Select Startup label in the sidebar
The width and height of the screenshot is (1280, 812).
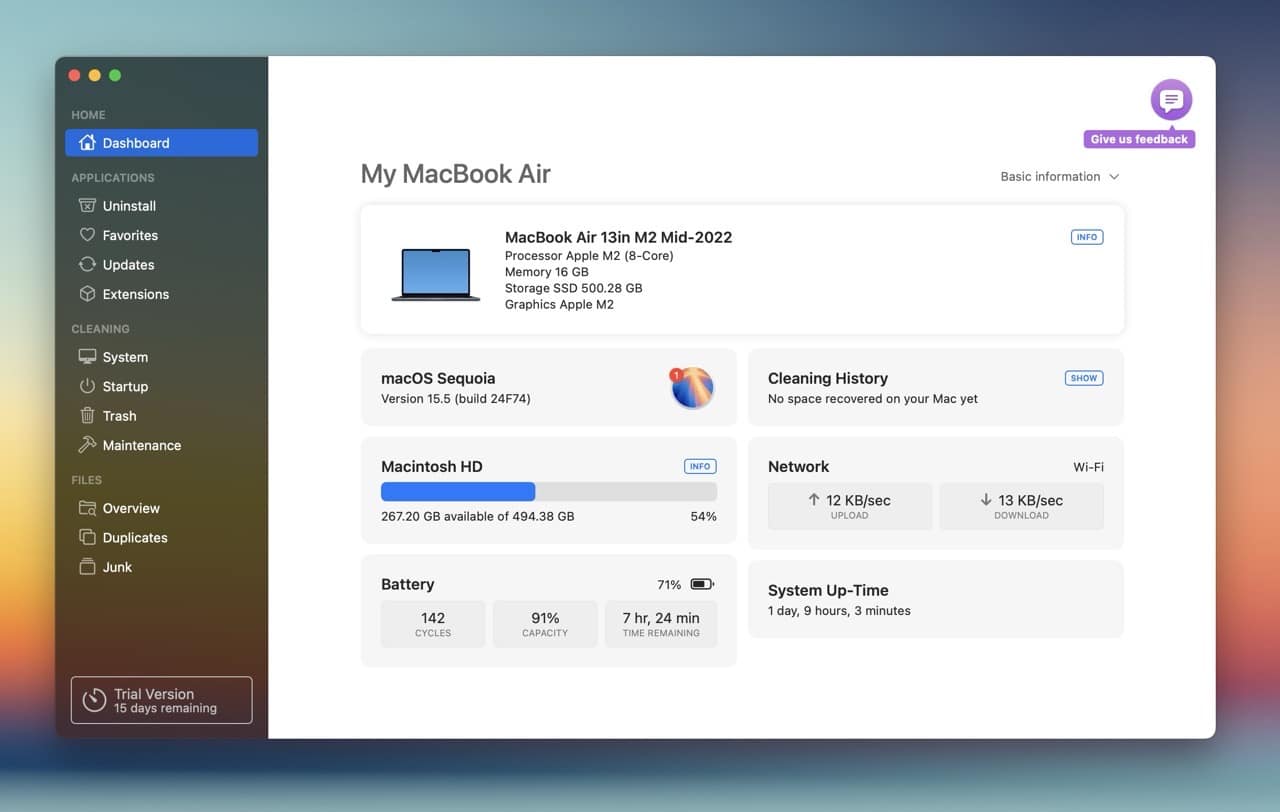[x=125, y=386]
